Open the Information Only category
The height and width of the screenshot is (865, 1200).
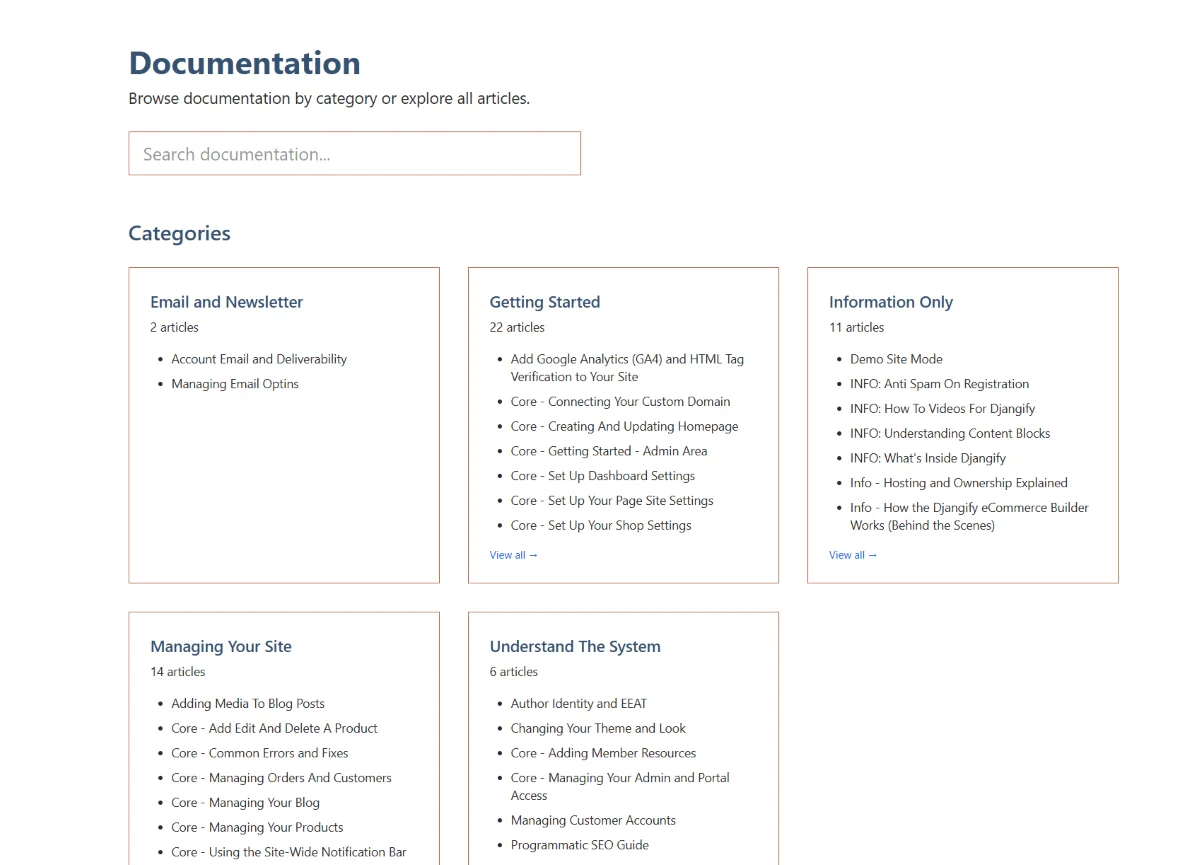[891, 302]
